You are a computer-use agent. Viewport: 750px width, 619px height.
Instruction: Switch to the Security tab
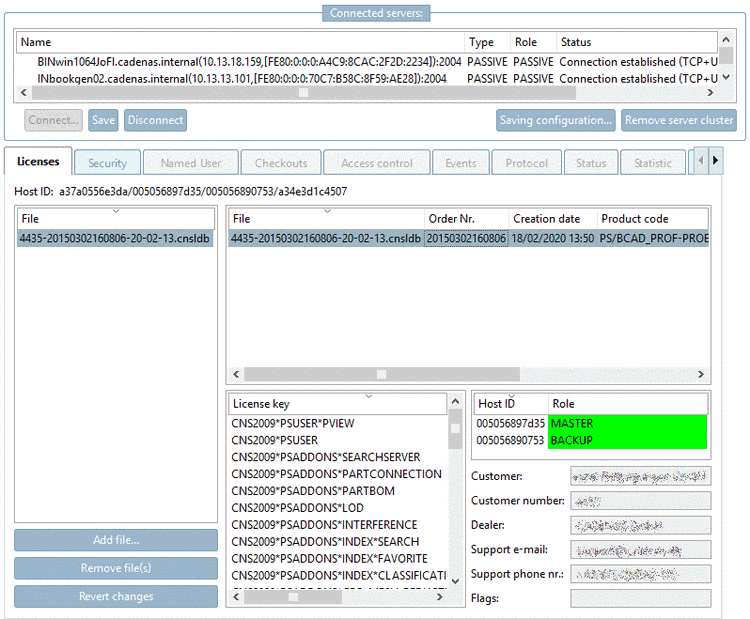(108, 163)
